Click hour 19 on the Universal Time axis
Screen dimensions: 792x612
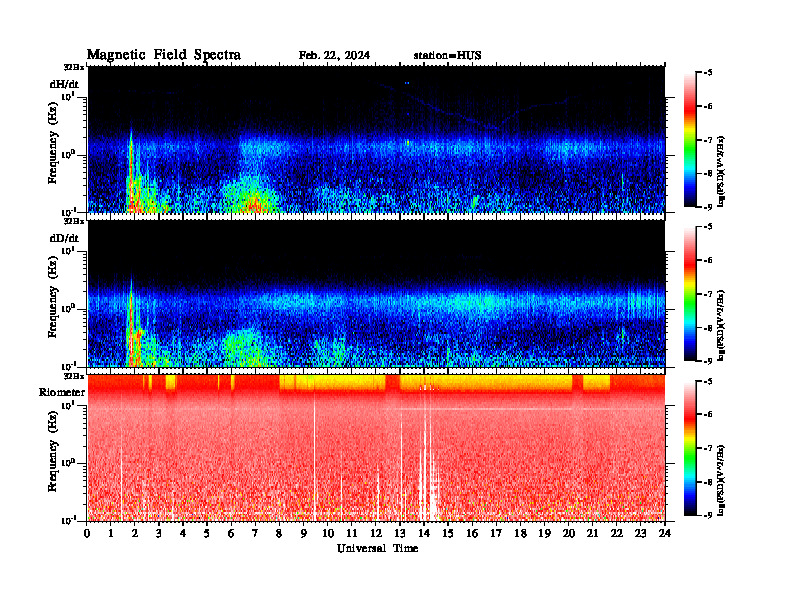[x=544, y=534]
